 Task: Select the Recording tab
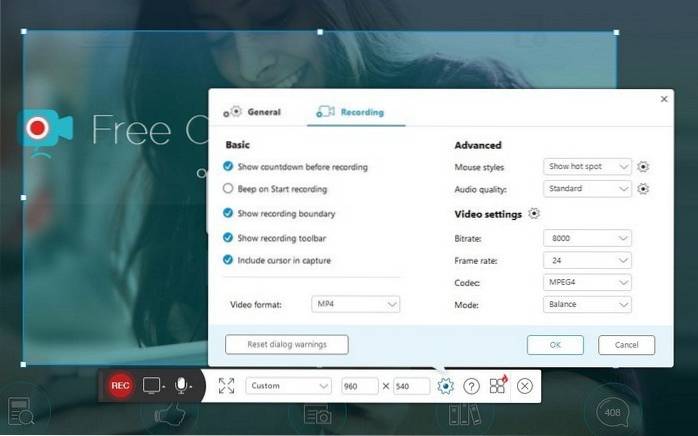[x=350, y=112]
